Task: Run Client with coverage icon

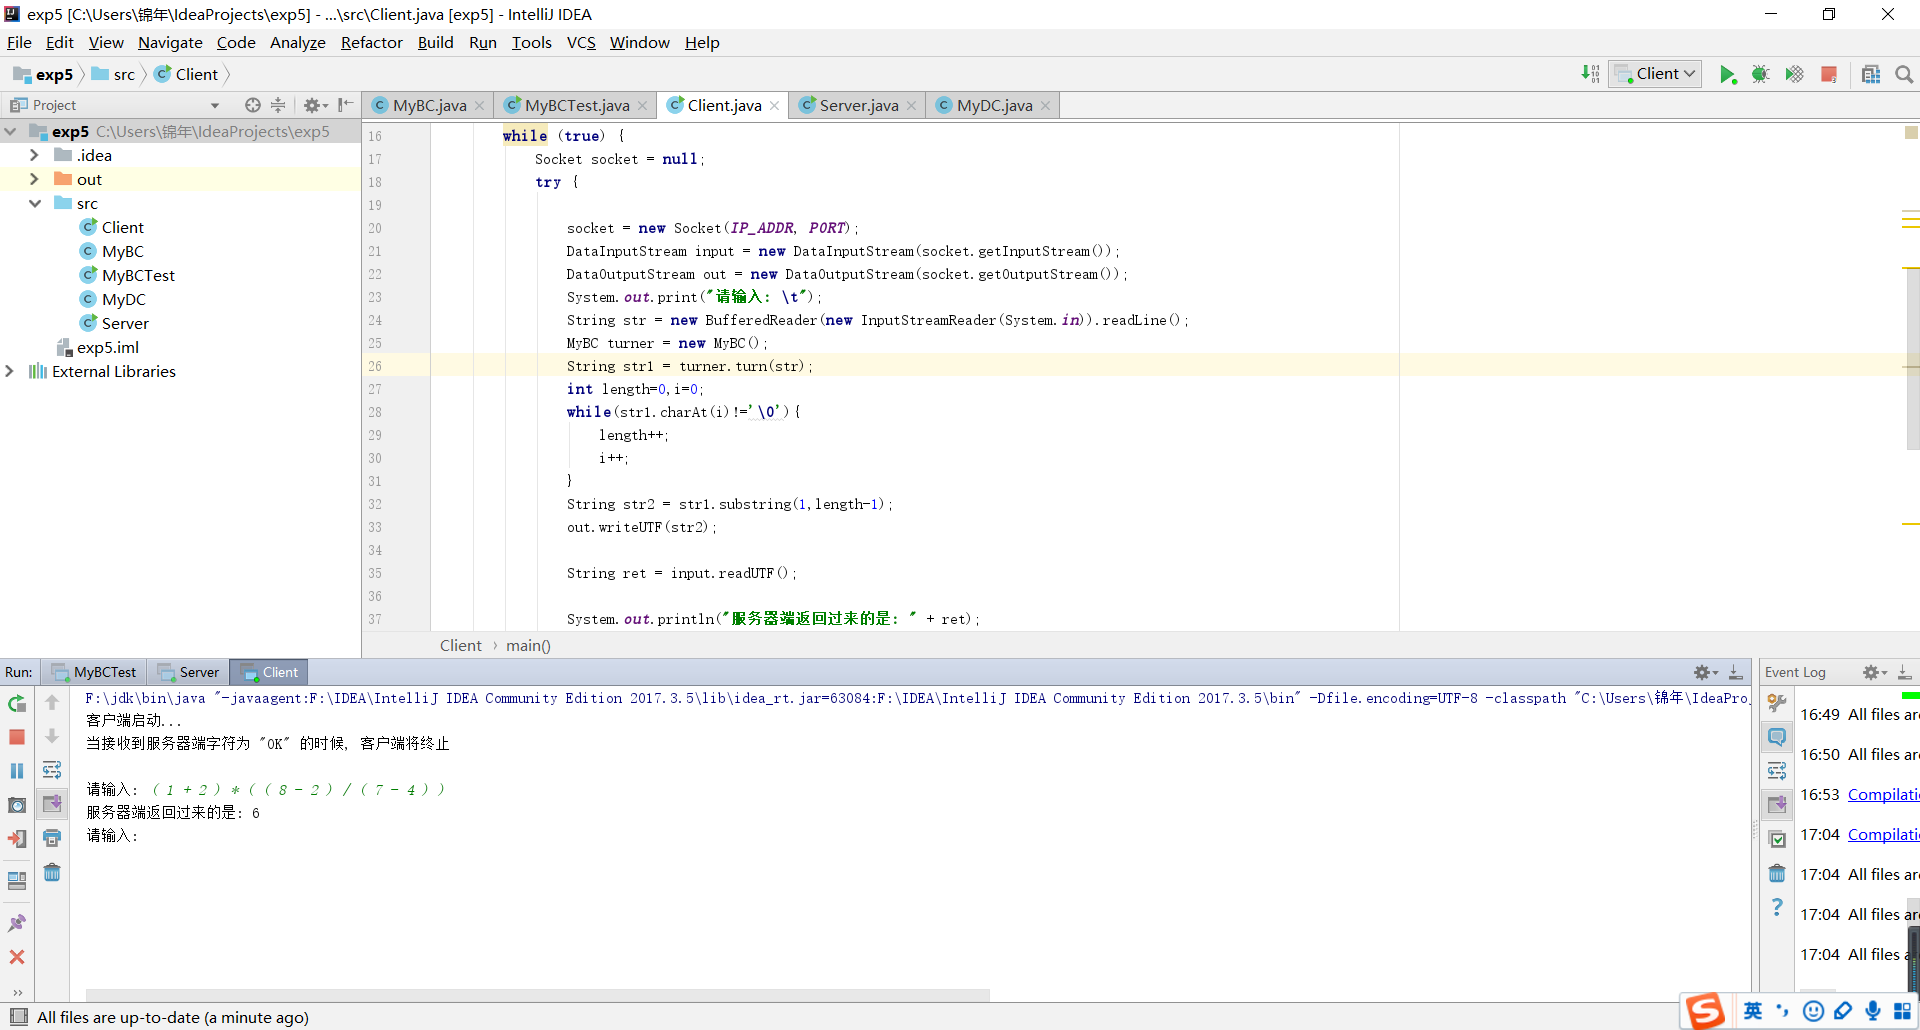Action: click(x=1795, y=74)
